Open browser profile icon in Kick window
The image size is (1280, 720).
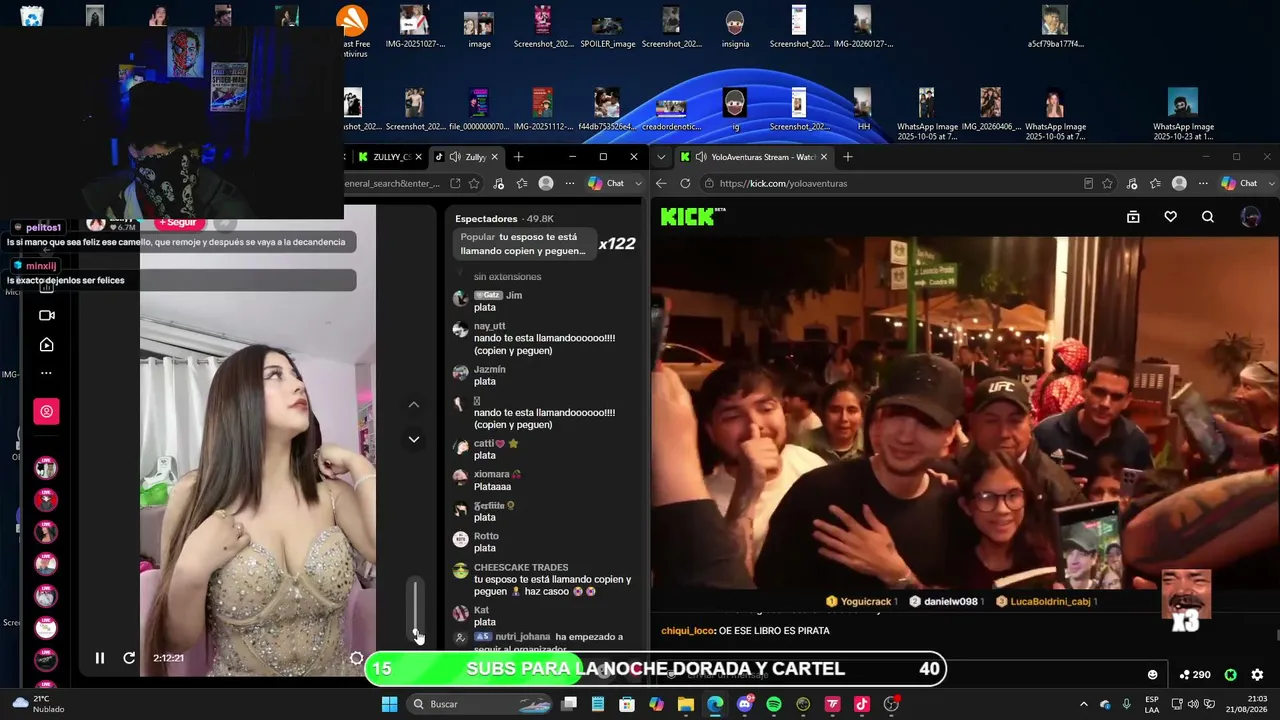[x=1180, y=183]
